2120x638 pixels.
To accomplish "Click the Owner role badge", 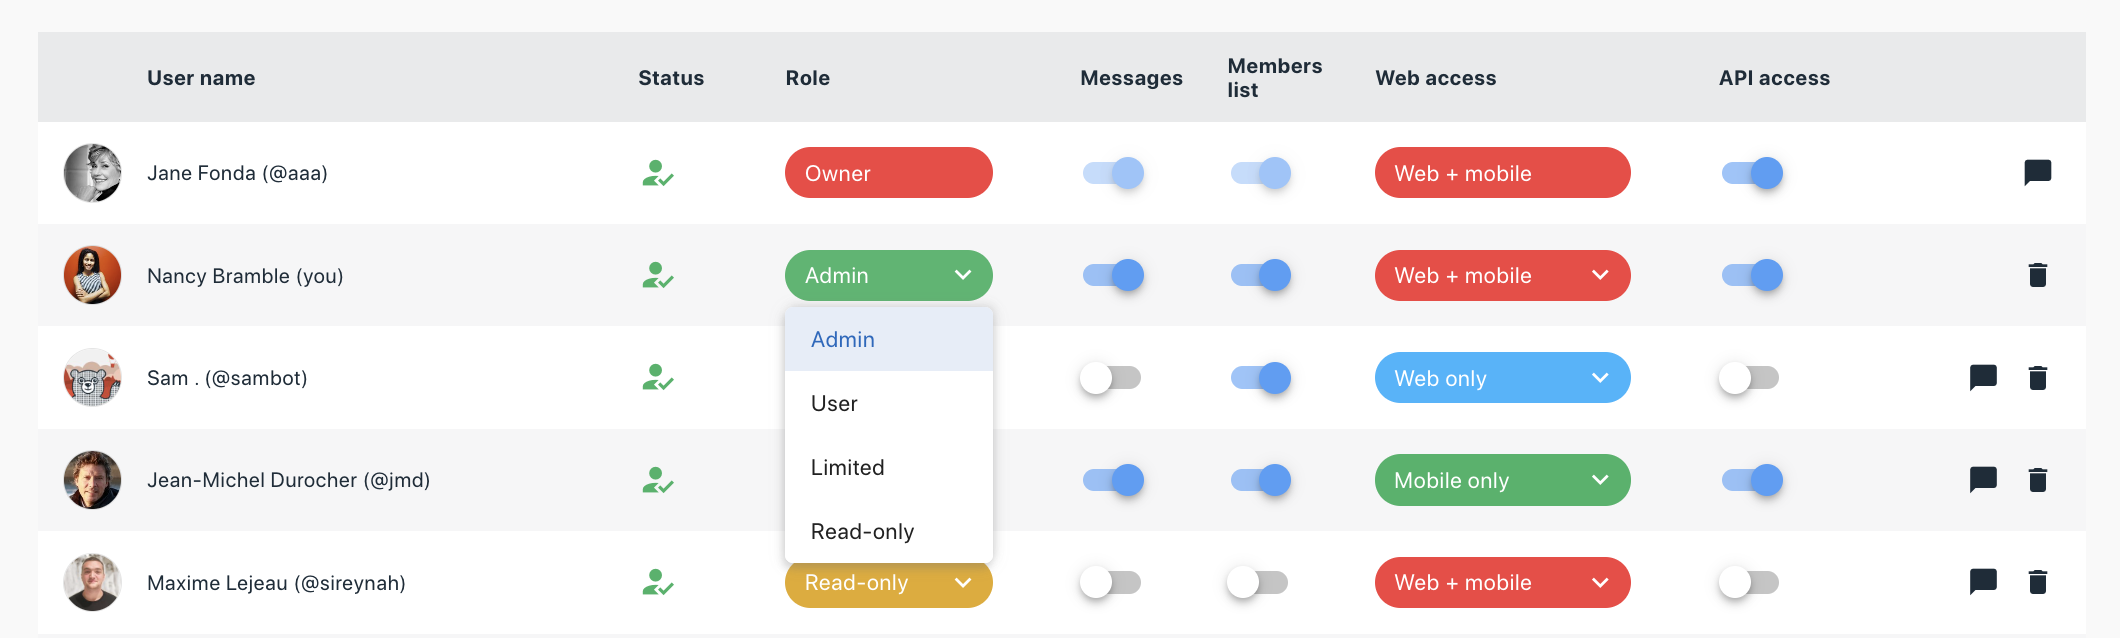I will pyautogui.click(x=888, y=173).
